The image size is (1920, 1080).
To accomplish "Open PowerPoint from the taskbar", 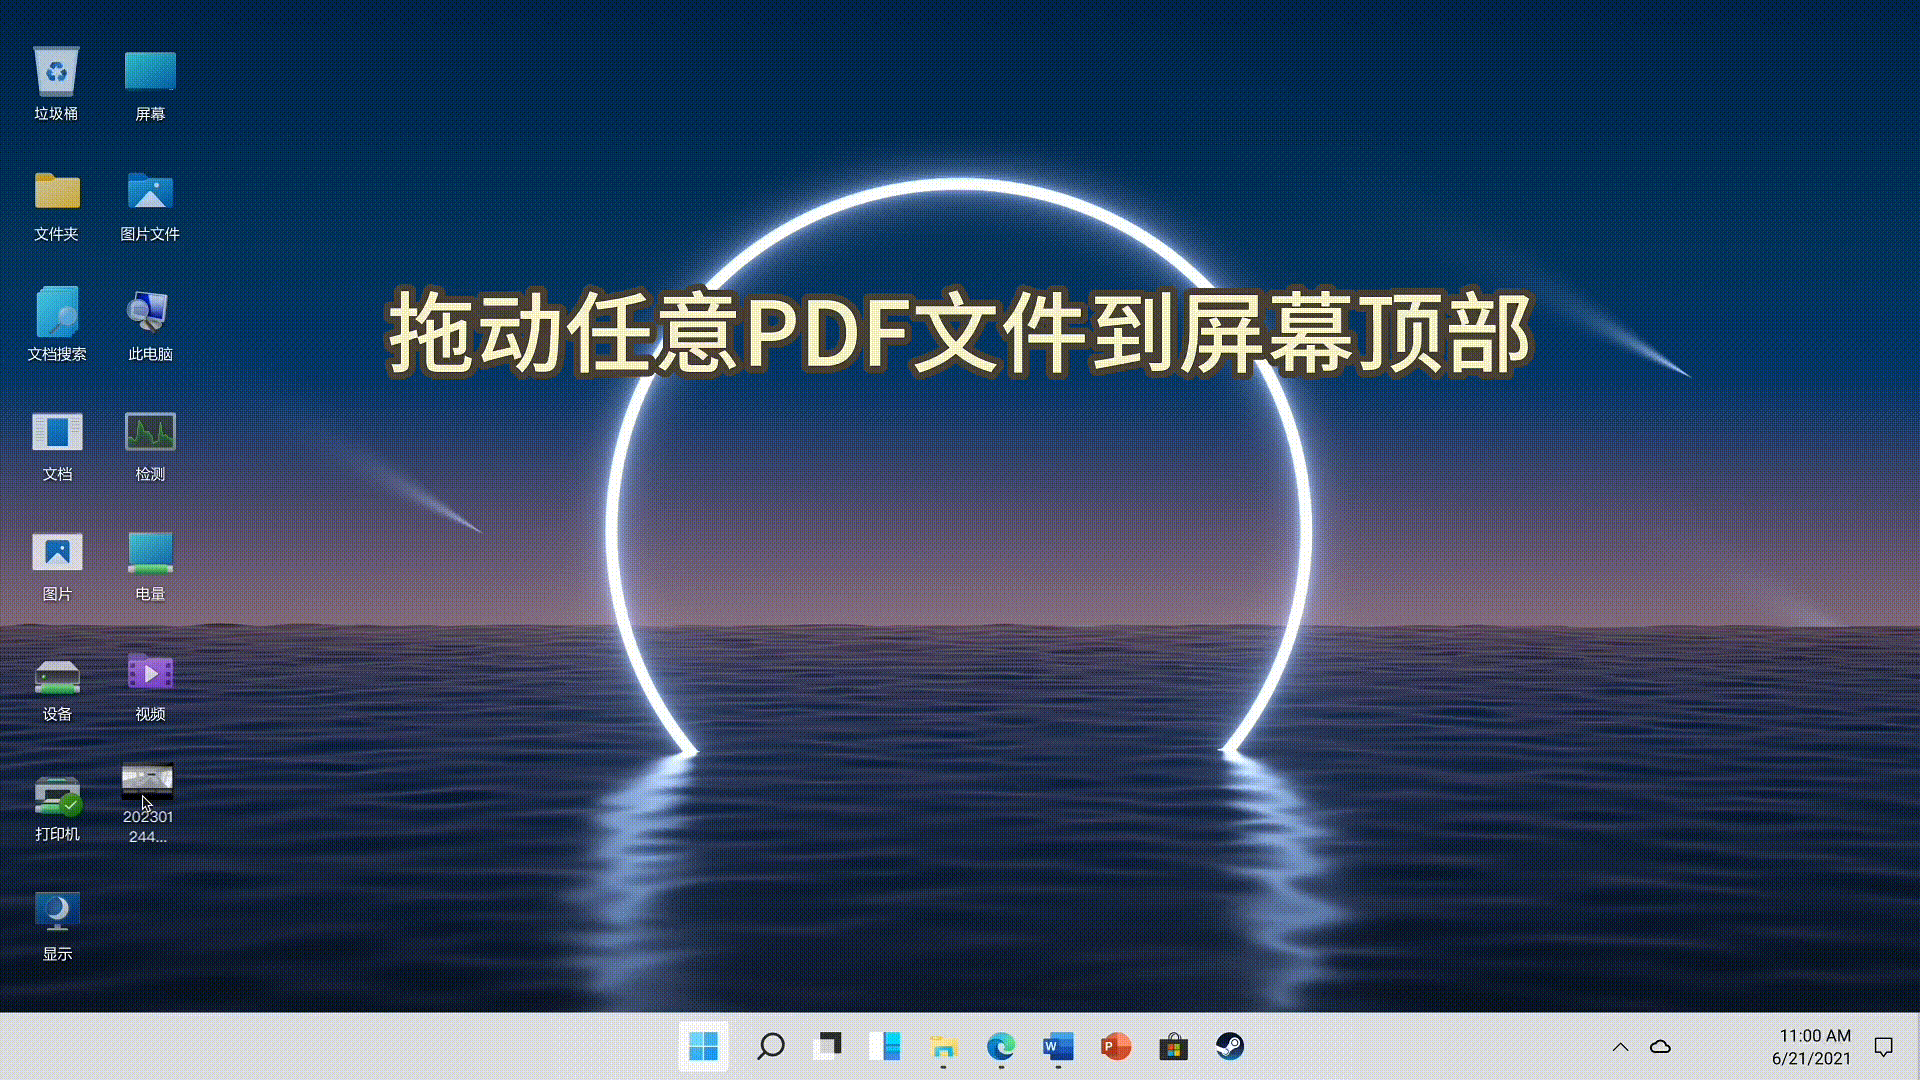I will [1115, 1046].
